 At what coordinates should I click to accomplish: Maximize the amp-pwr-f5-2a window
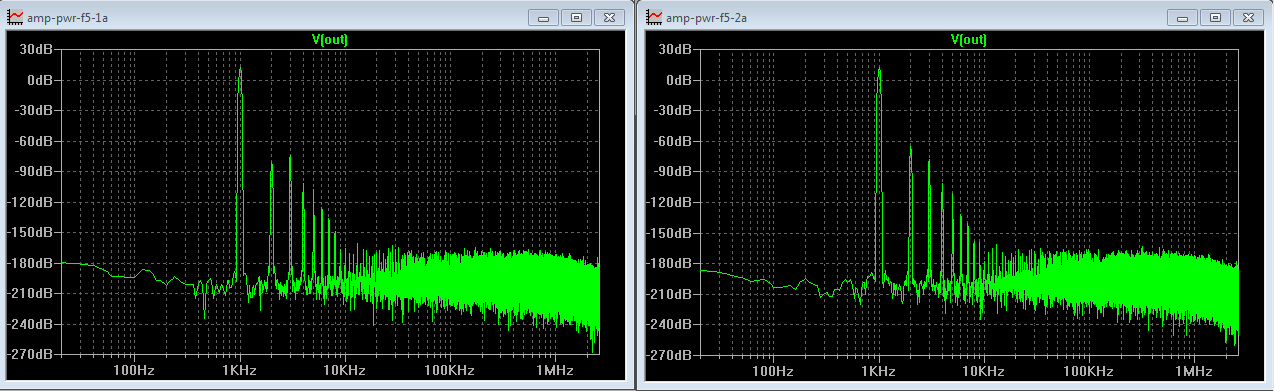click(x=1215, y=17)
